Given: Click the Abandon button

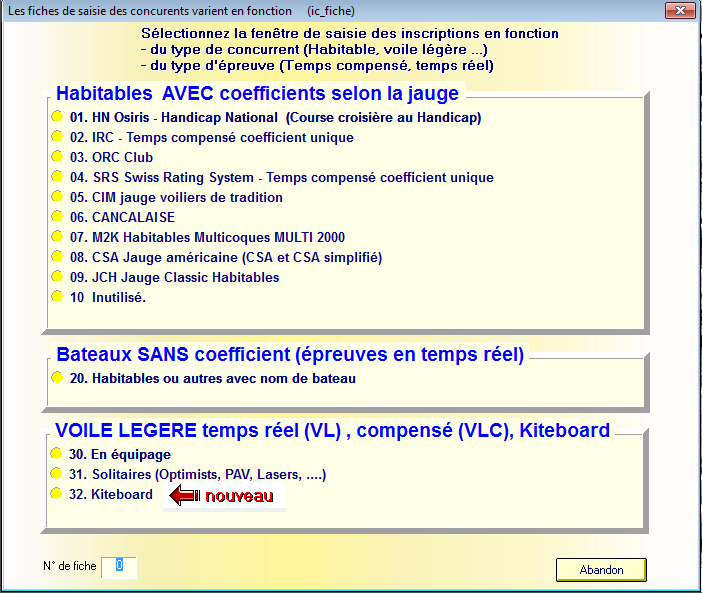Looking at the screenshot, I should pyautogui.click(x=601, y=570).
